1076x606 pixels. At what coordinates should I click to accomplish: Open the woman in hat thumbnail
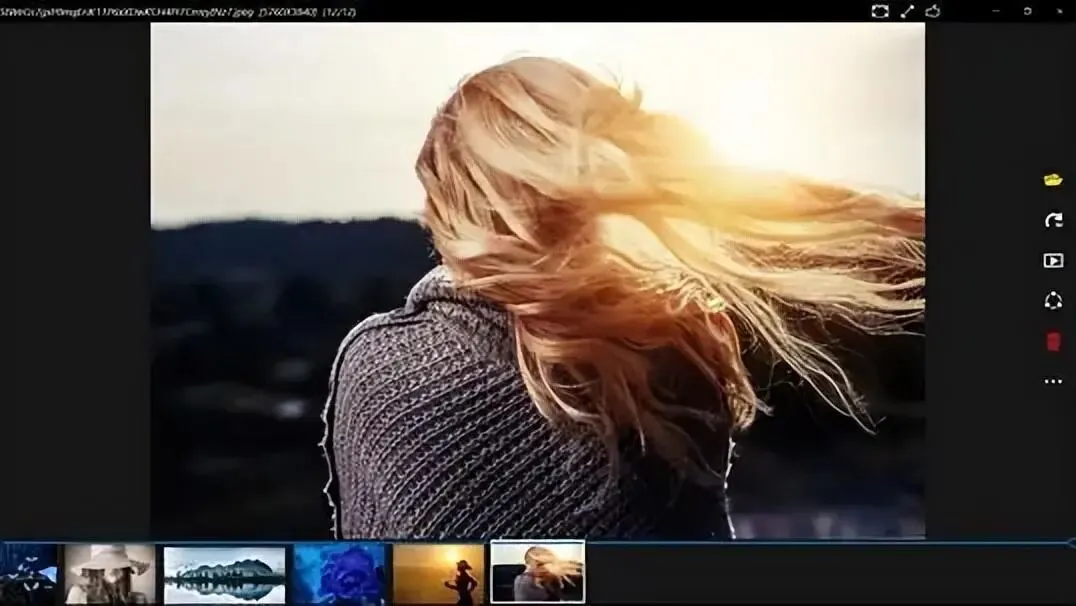[110, 574]
